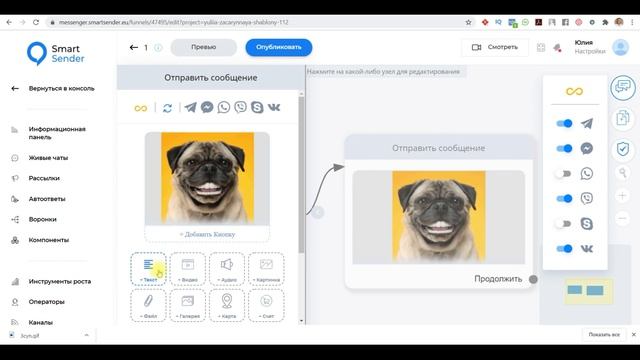Bookmark page with the star icon
The height and width of the screenshot is (360, 640).
(468, 22)
